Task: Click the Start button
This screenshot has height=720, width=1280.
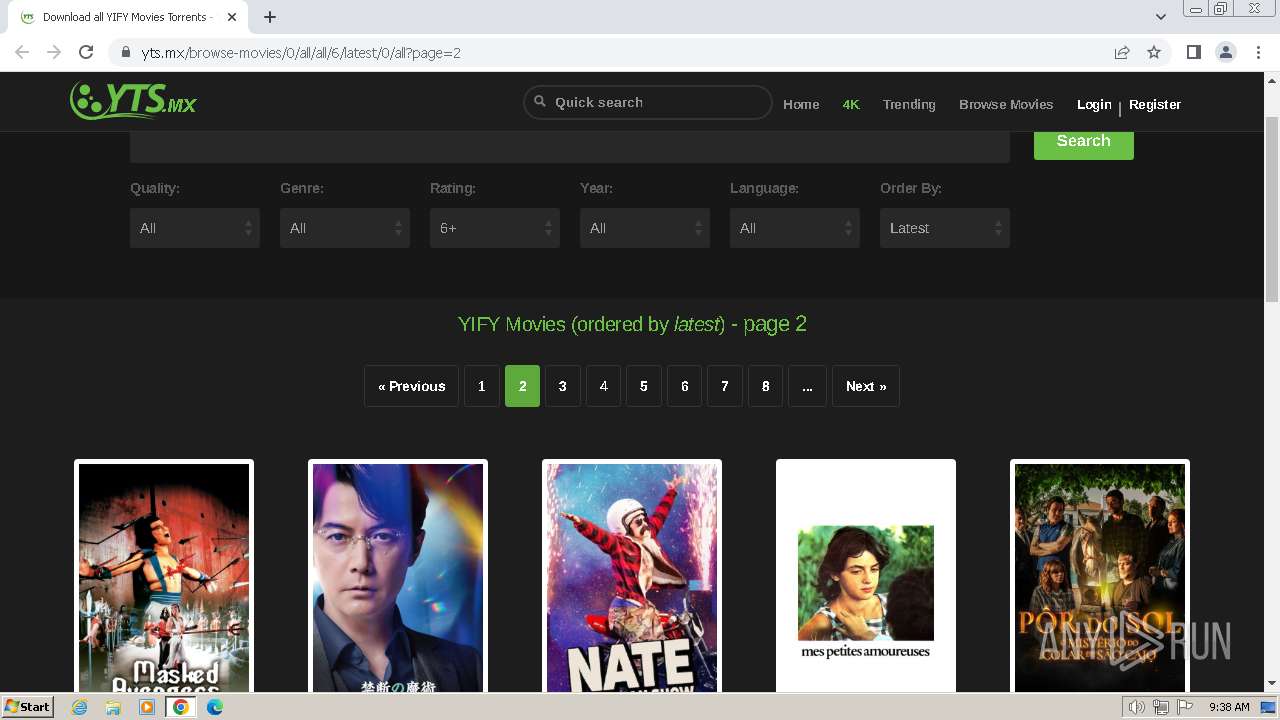Action: [x=27, y=707]
